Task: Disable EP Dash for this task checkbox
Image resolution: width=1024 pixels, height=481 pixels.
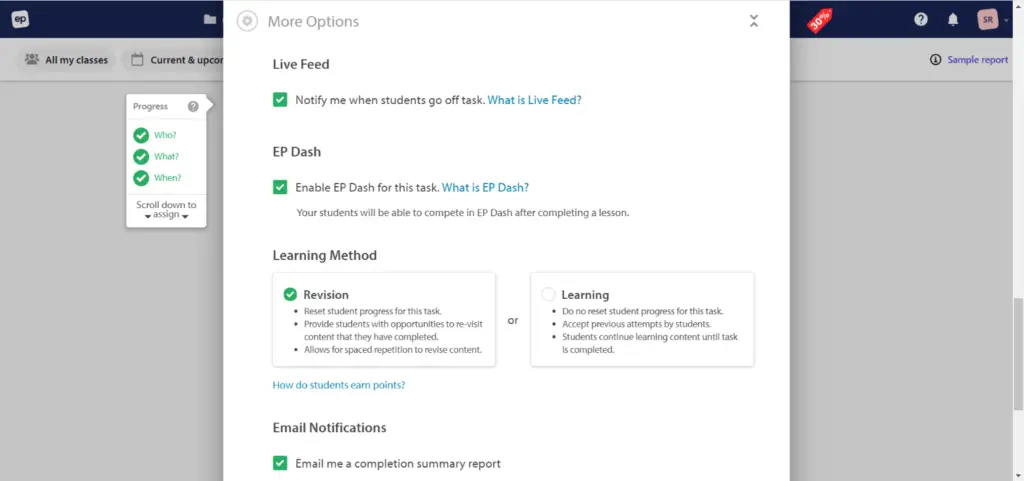Action: 280,187
